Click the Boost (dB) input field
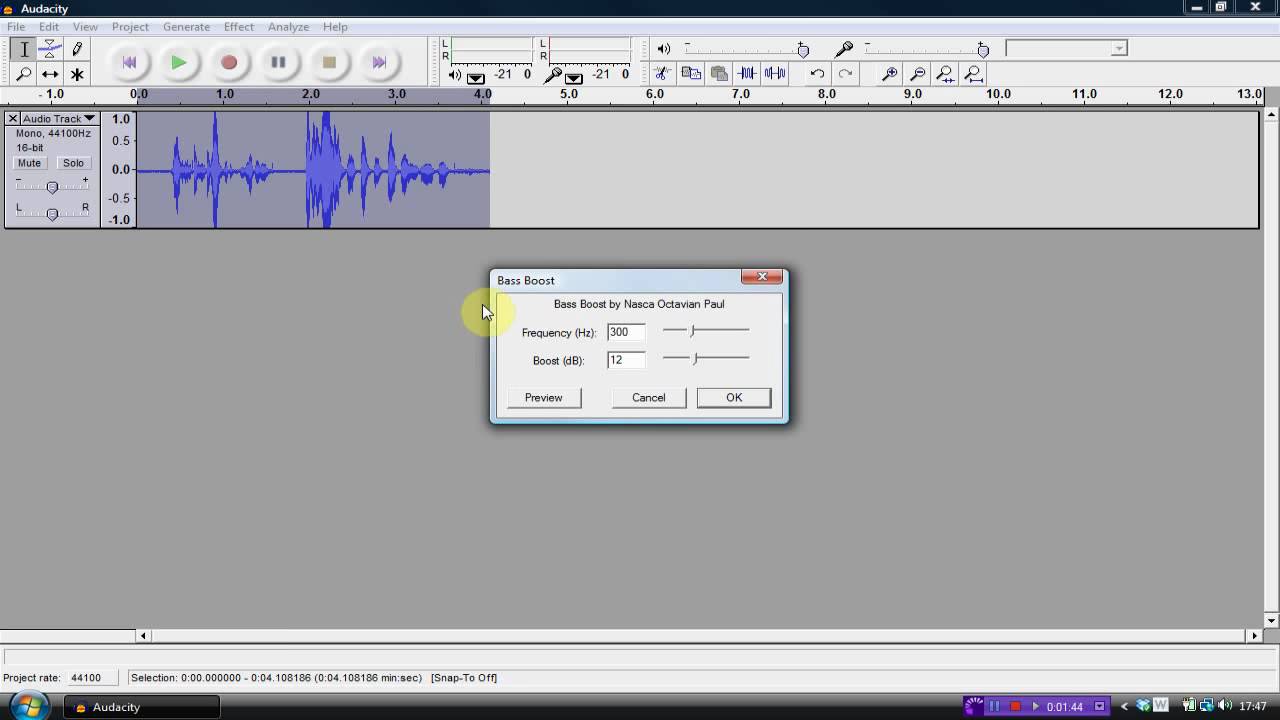 click(626, 360)
